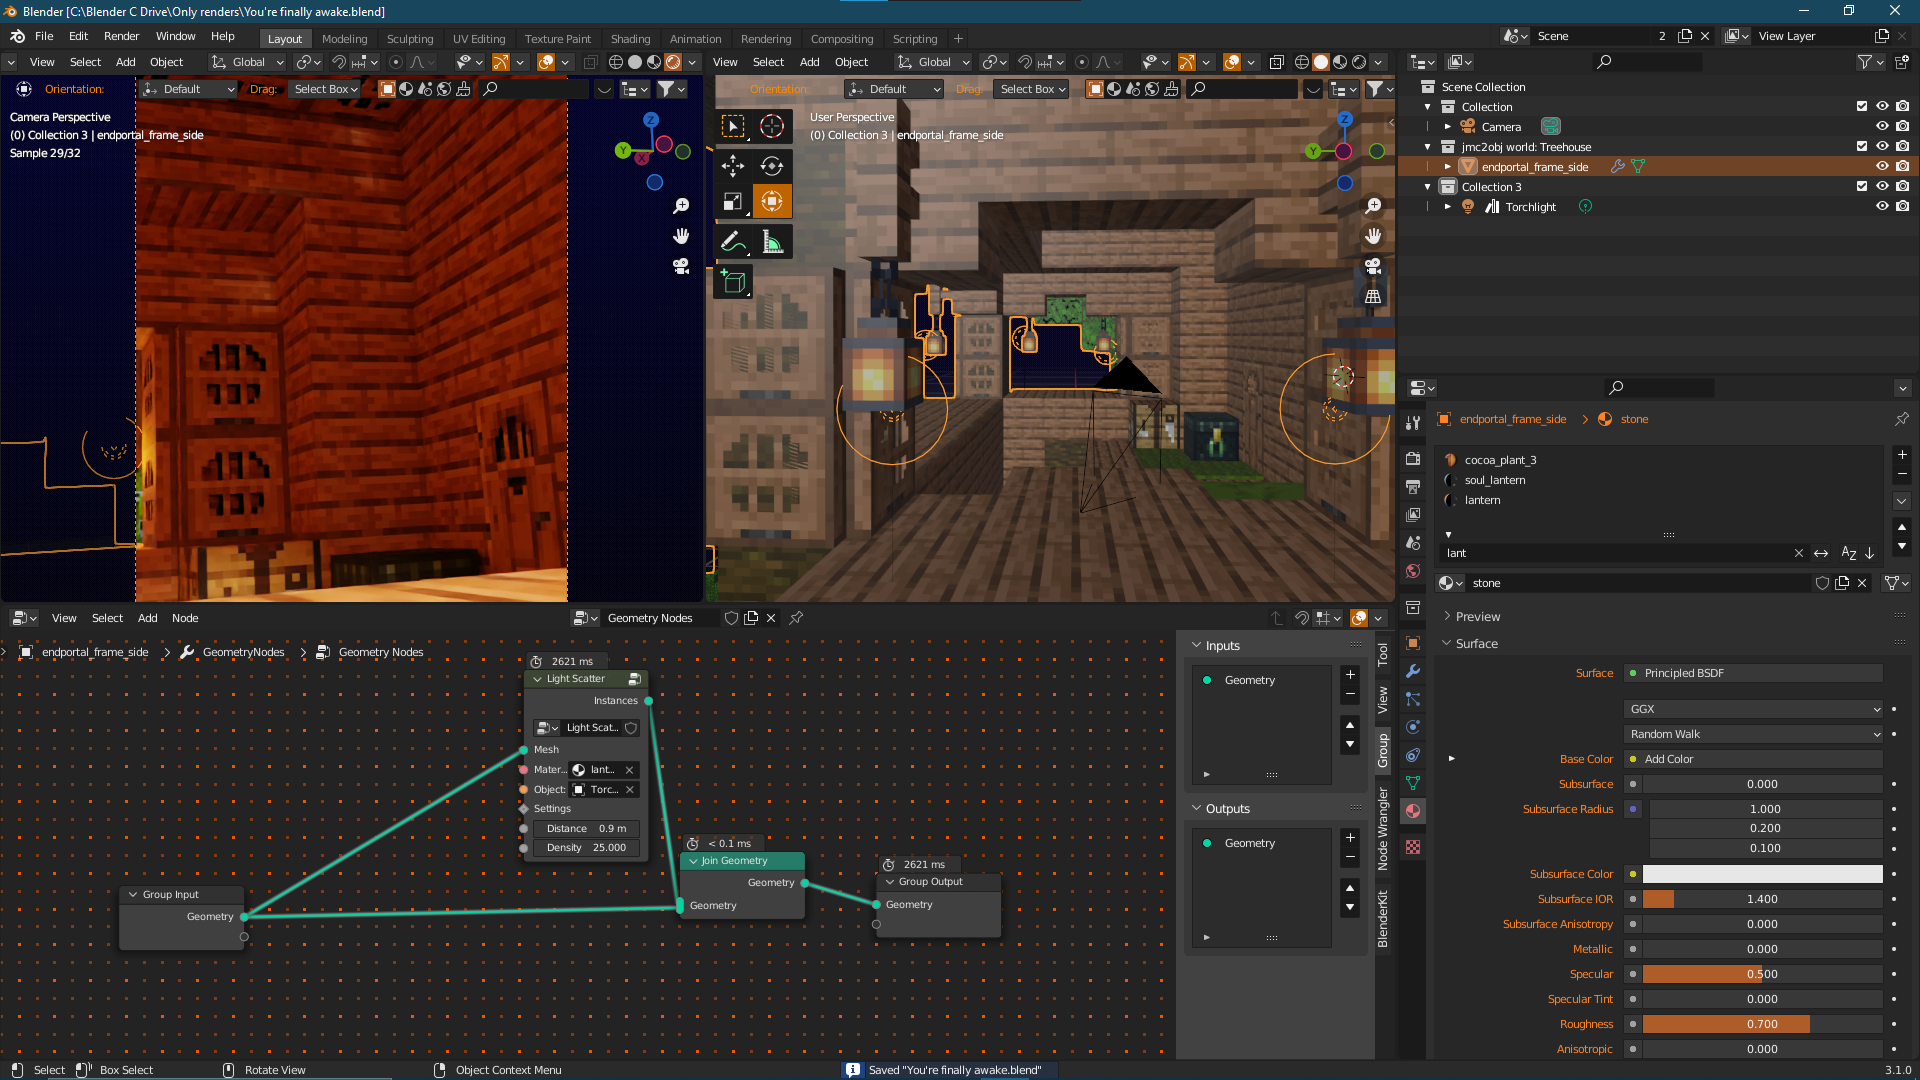Click the Principled BSDF surface button

(x=1753, y=673)
